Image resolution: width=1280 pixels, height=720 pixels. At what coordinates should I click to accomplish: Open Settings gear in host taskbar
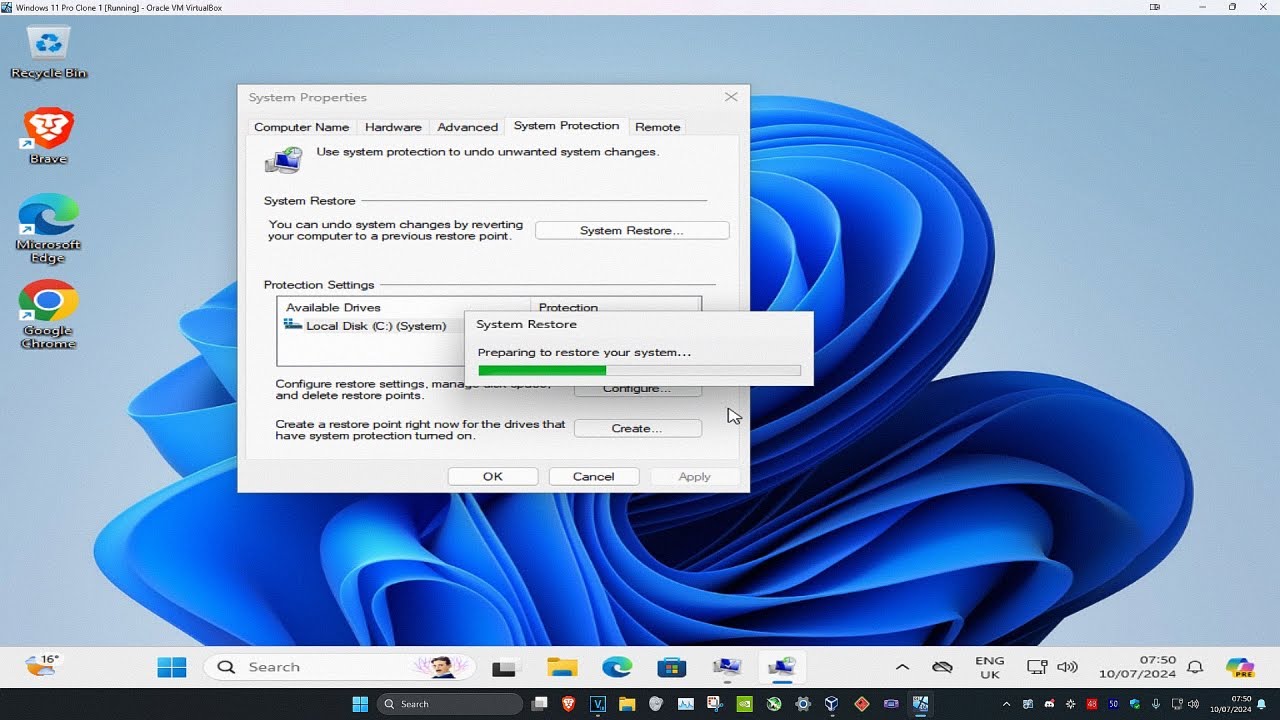(x=802, y=704)
